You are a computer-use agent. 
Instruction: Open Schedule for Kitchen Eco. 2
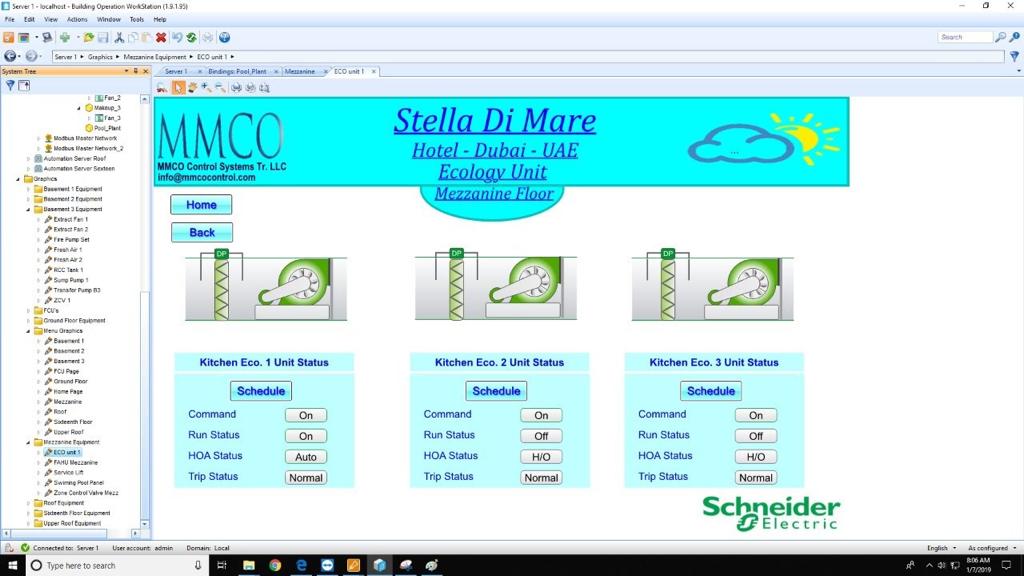(x=496, y=391)
